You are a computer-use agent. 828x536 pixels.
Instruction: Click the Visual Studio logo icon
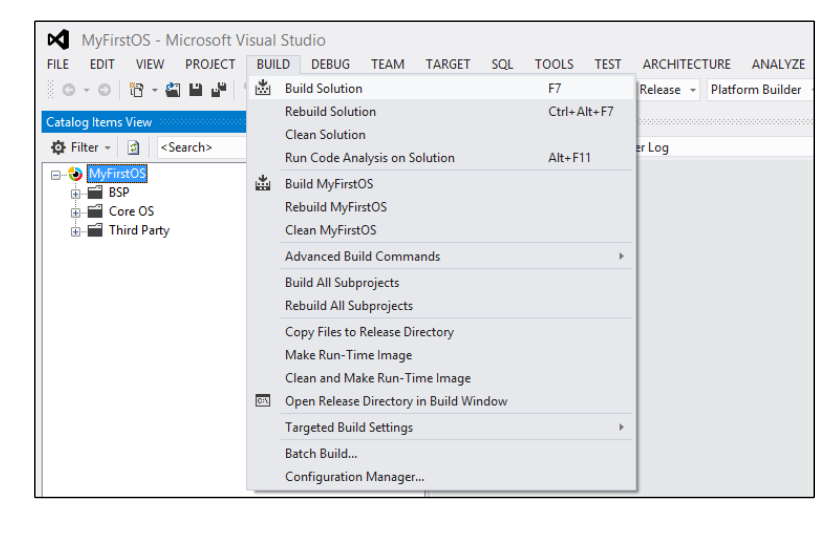click(x=59, y=40)
